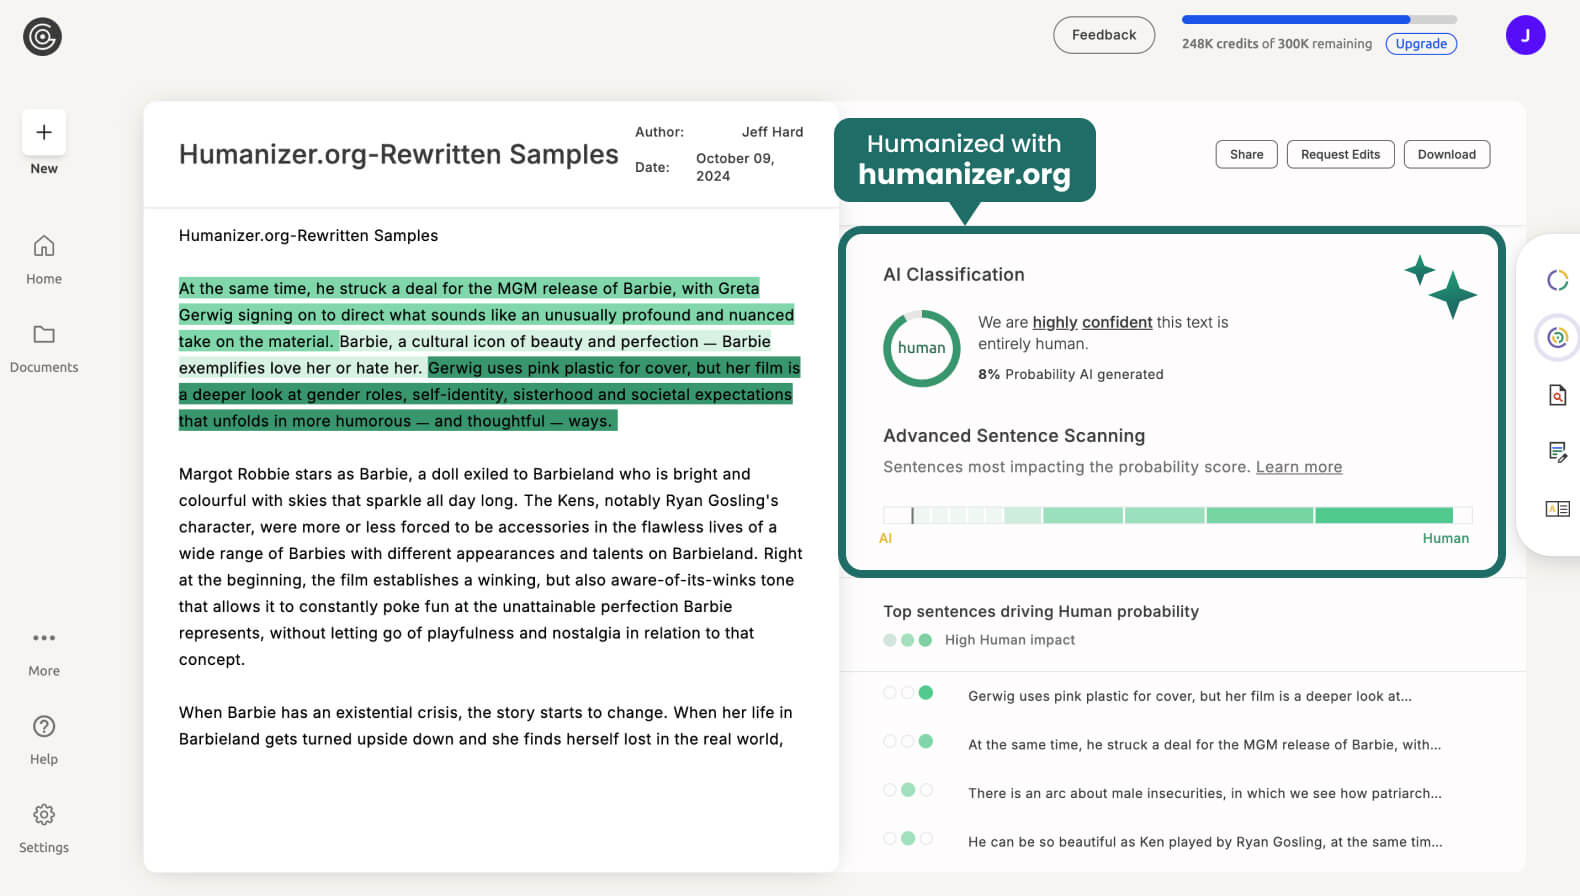Screen dimensions: 1580x896
Task: Click author name Jeff Hard
Action: (772, 132)
